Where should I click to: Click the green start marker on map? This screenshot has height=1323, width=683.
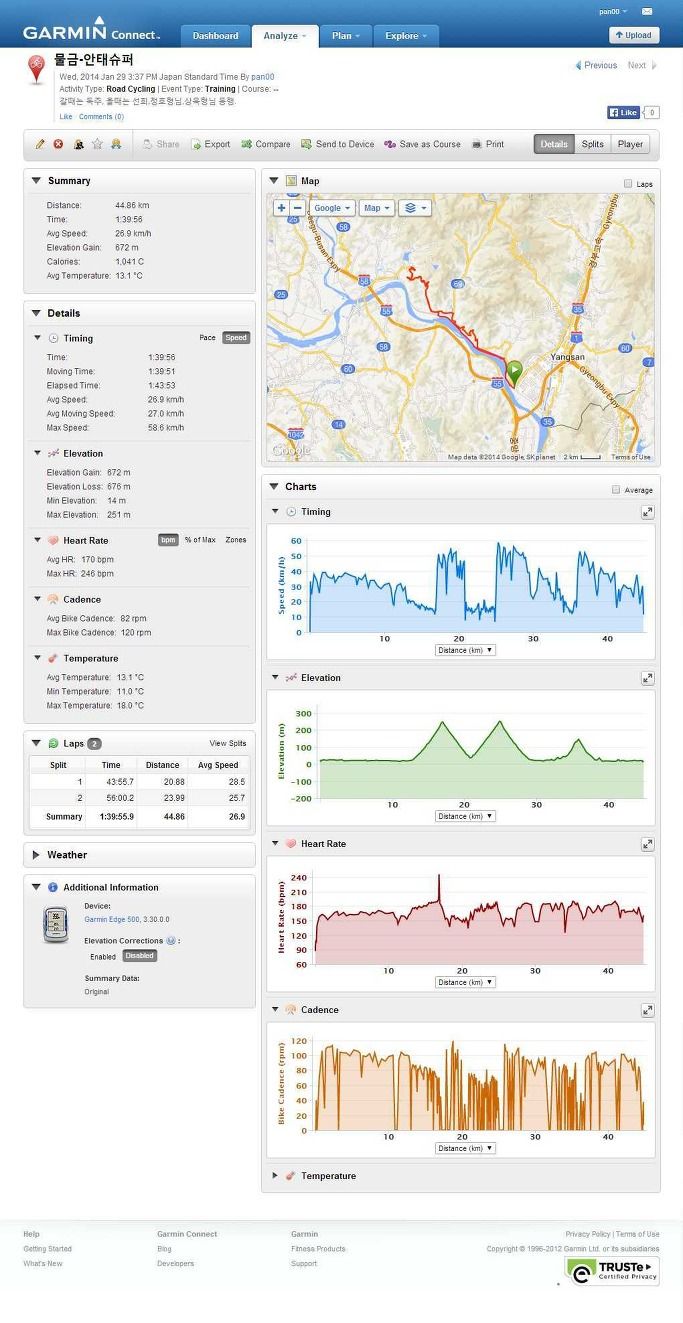pos(514,372)
